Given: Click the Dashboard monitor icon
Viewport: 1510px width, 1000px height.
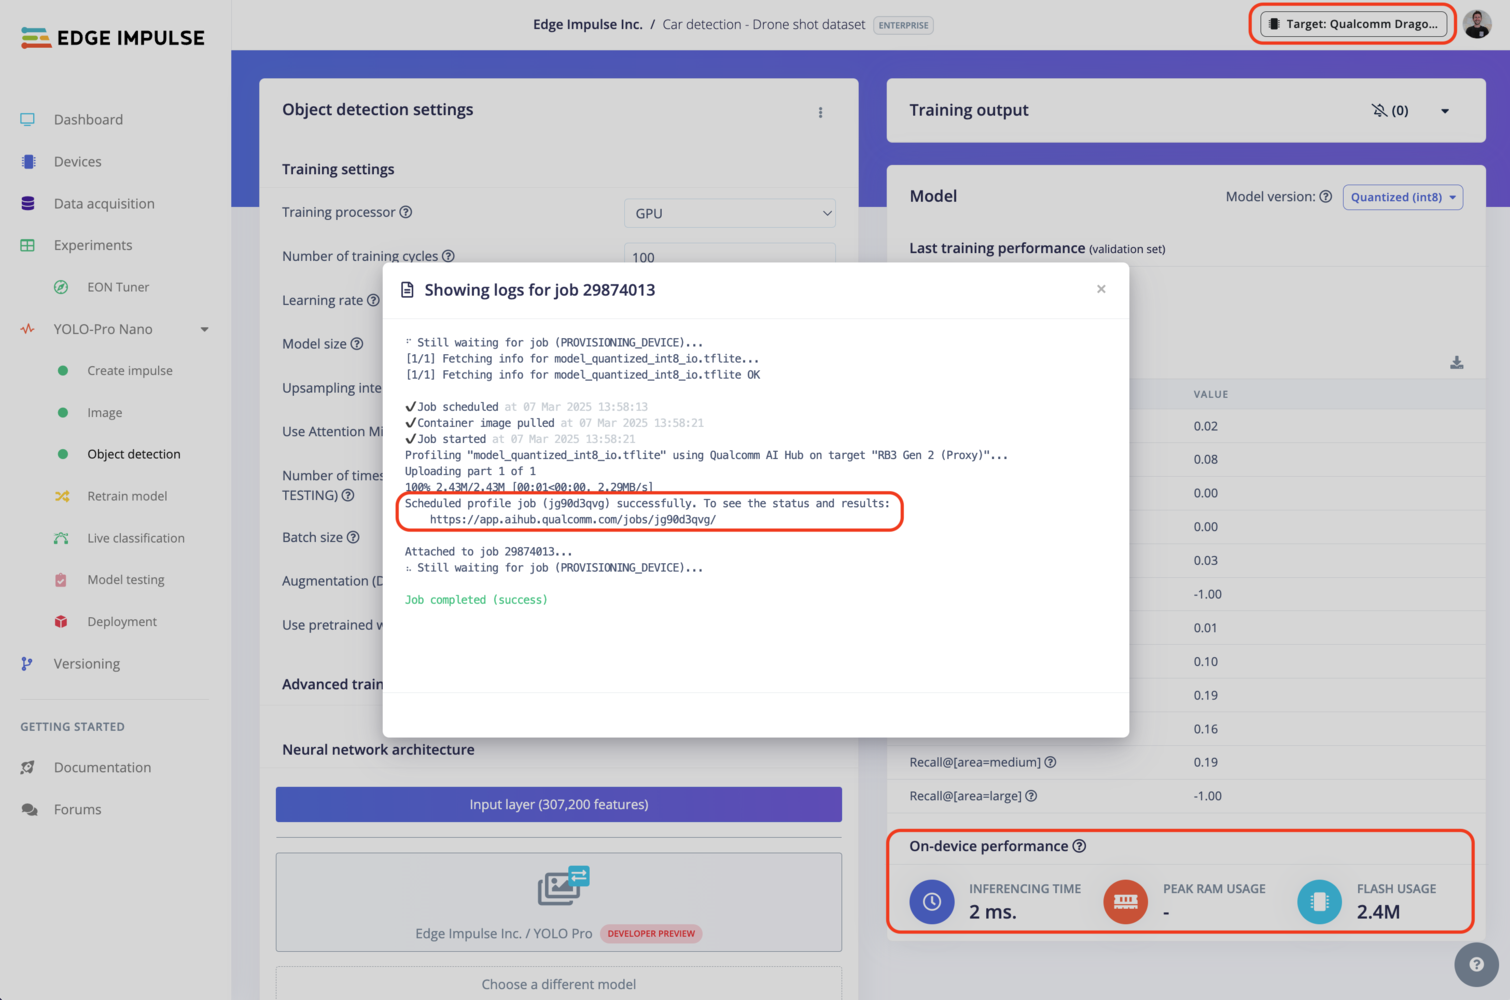Looking at the screenshot, I should pos(28,119).
